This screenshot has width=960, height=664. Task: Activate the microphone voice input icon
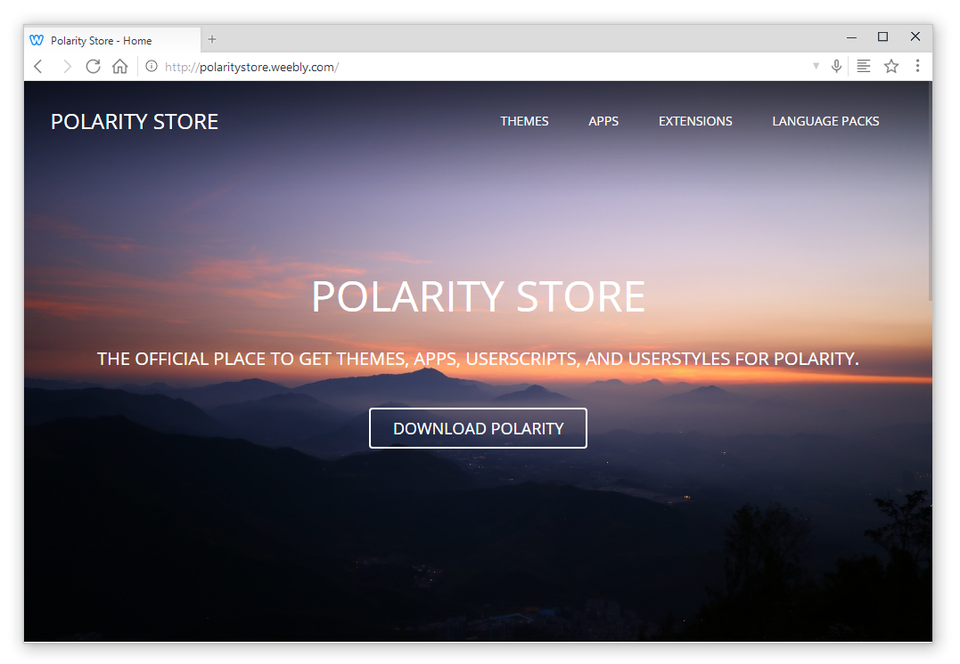tap(836, 66)
